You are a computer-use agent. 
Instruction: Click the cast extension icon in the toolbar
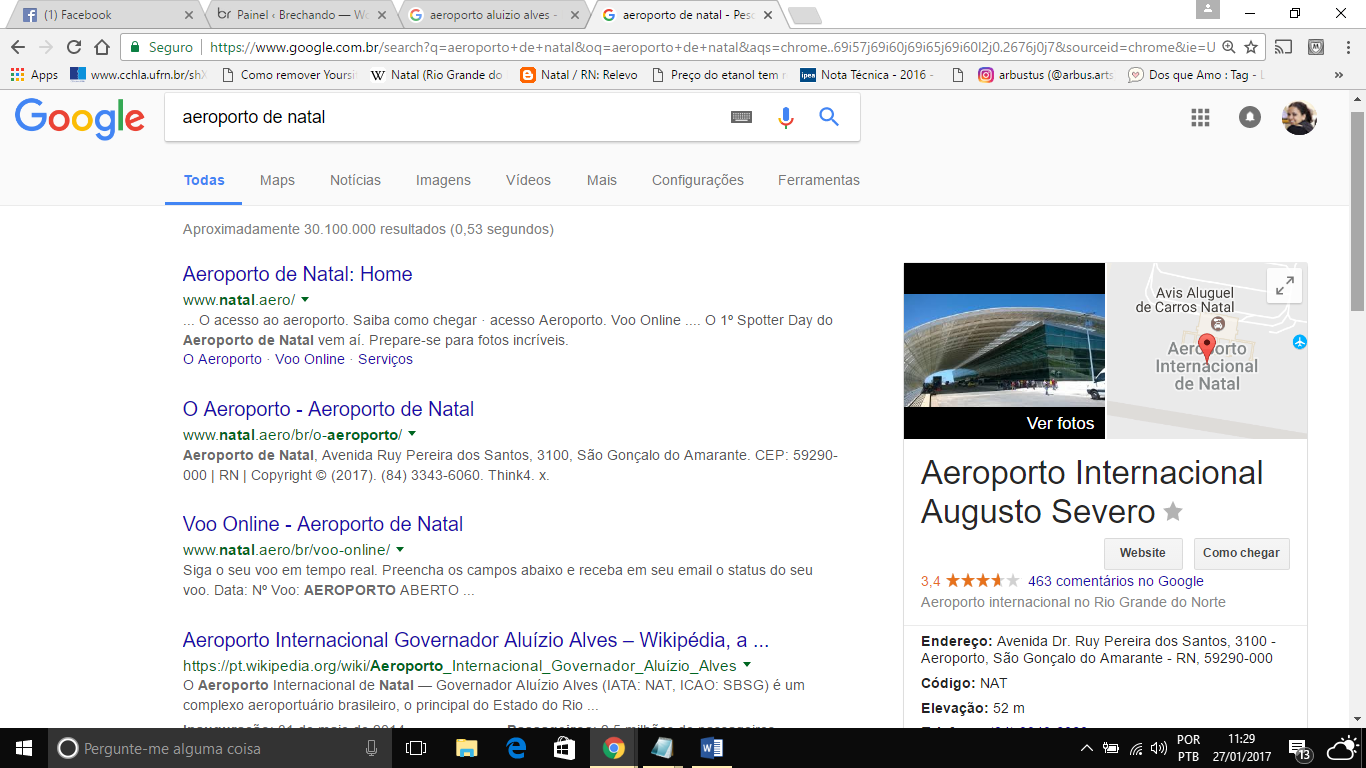[1286, 47]
